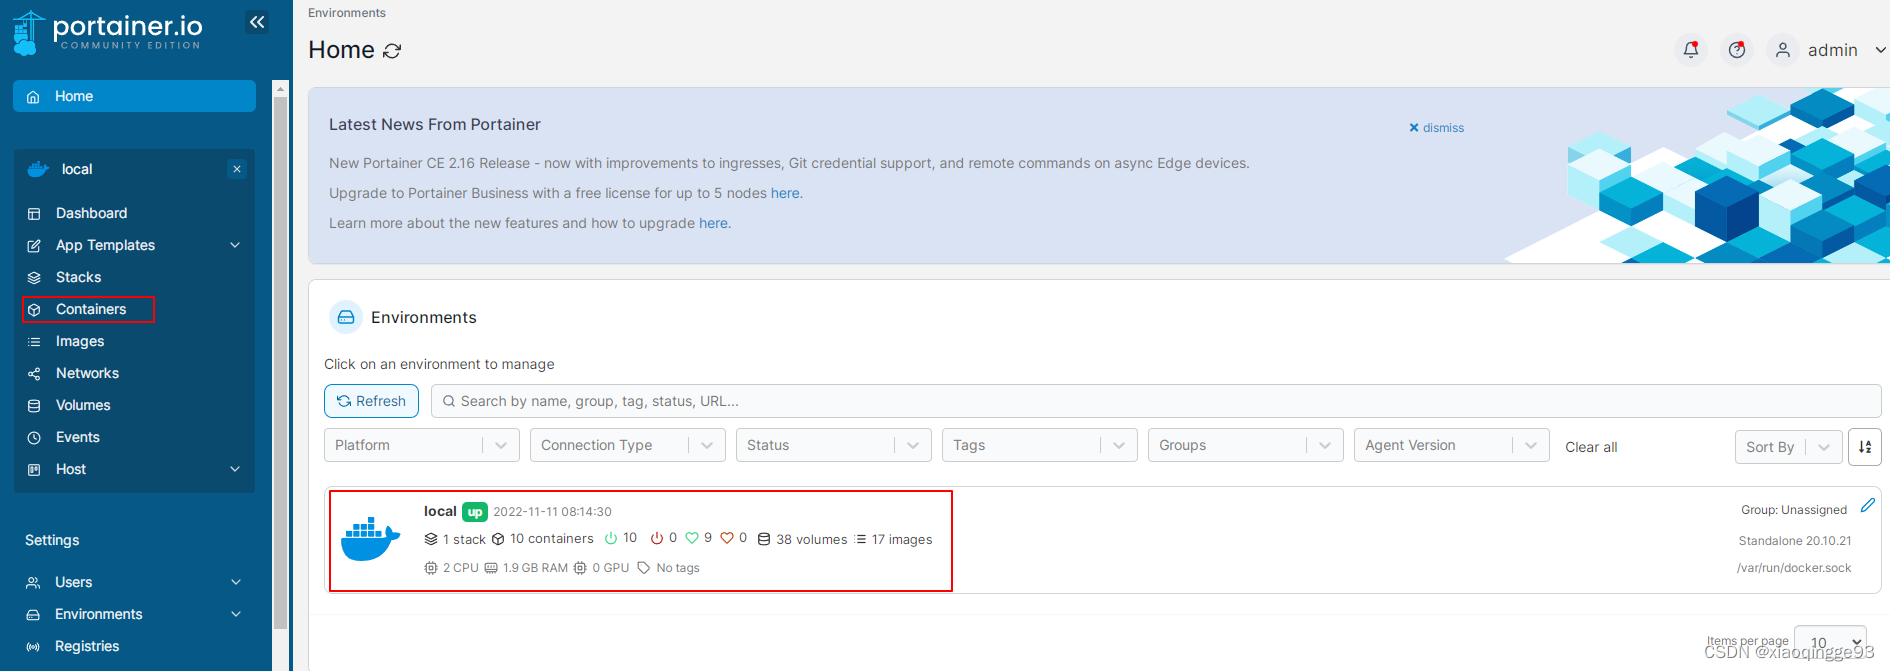
Task: Dismiss the Latest News banner
Action: [1436, 128]
